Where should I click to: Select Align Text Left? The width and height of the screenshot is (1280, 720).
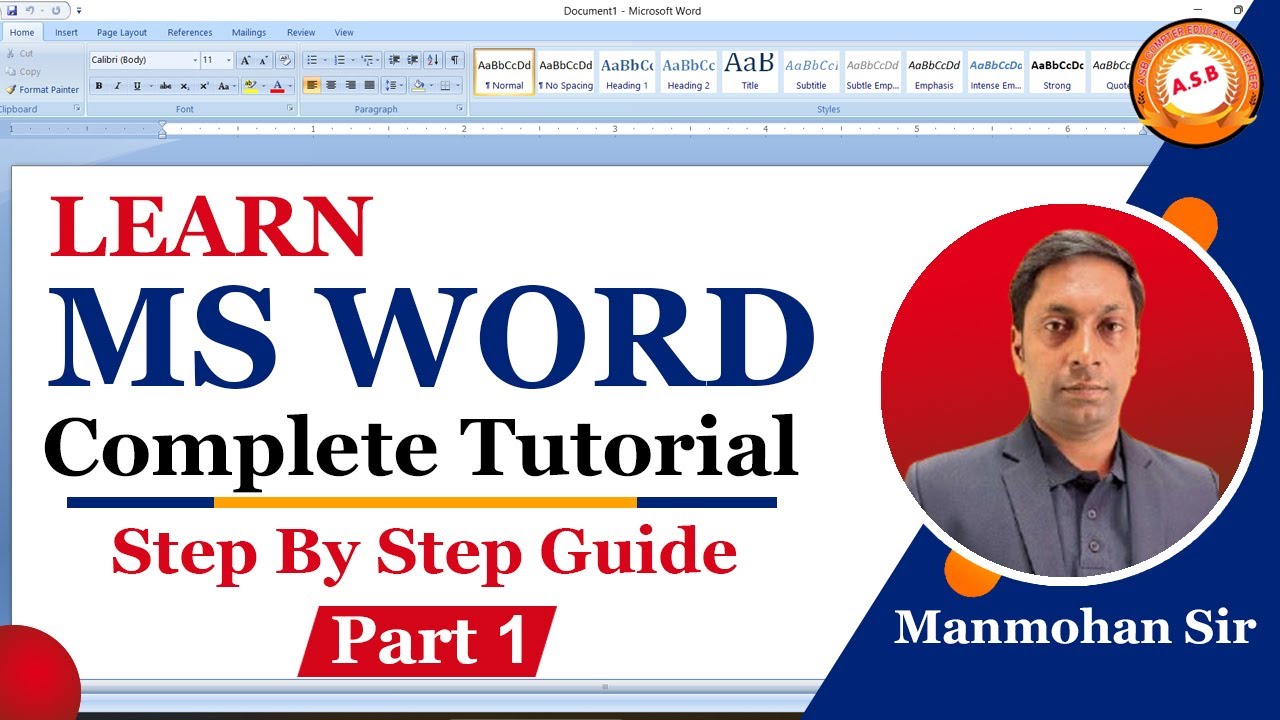tap(312, 86)
